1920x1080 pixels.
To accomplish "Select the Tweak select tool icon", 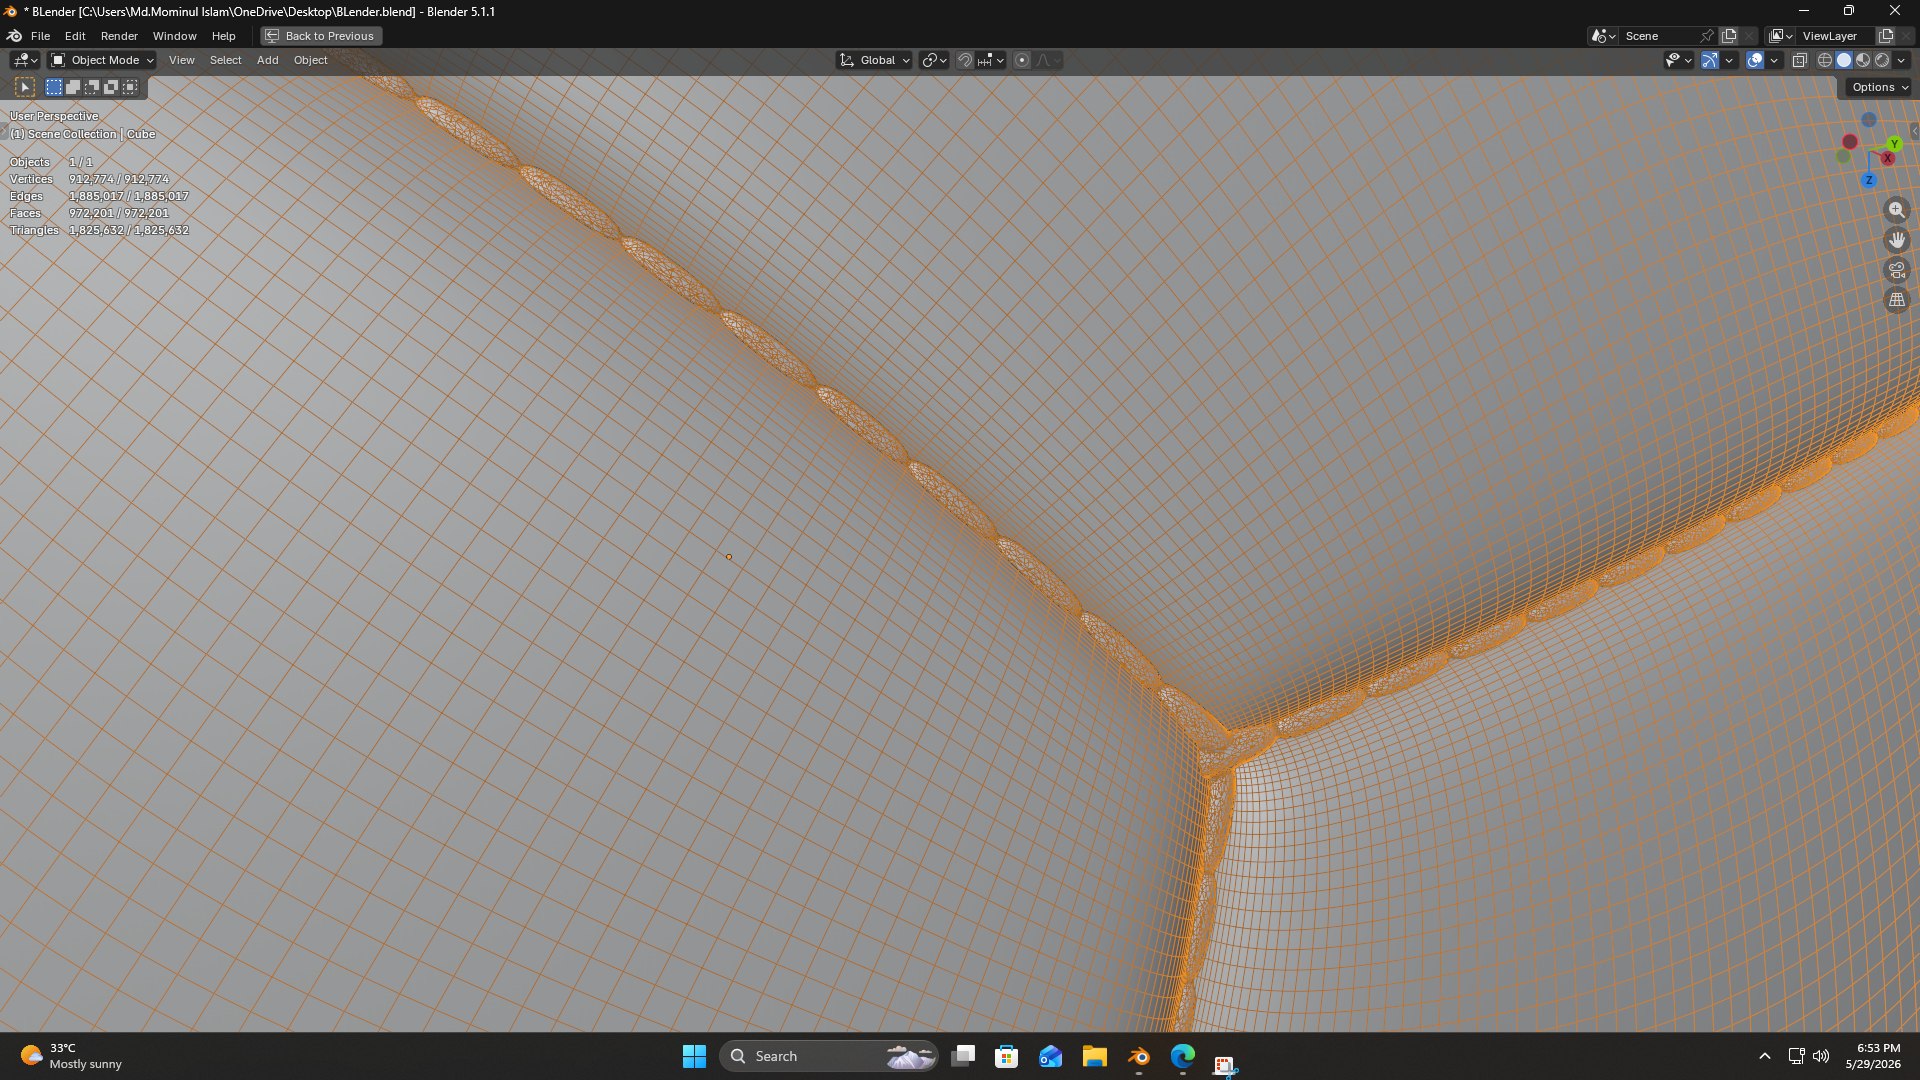I will coord(26,87).
